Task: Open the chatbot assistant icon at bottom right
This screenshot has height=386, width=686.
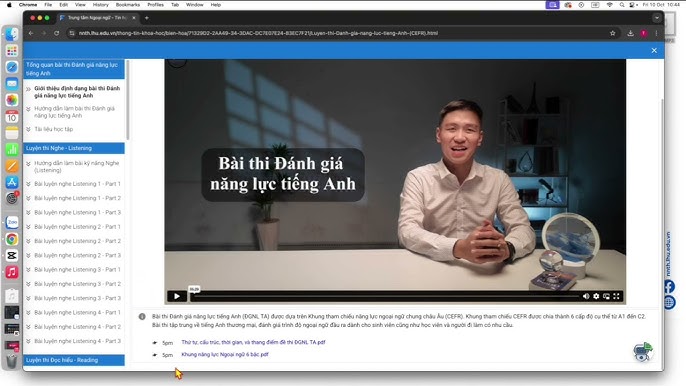Action: pyautogui.click(x=643, y=351)
